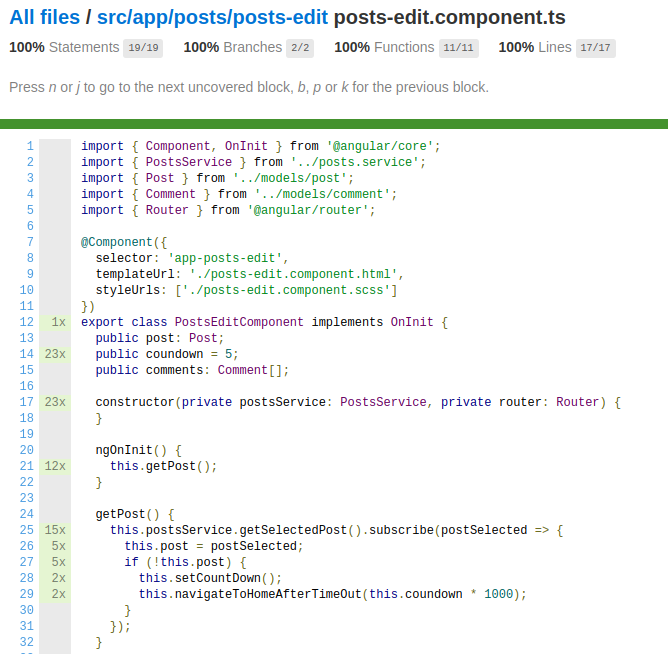Click line number 7
This screenshot has height=654, width=668.
[x=30, y=242]
